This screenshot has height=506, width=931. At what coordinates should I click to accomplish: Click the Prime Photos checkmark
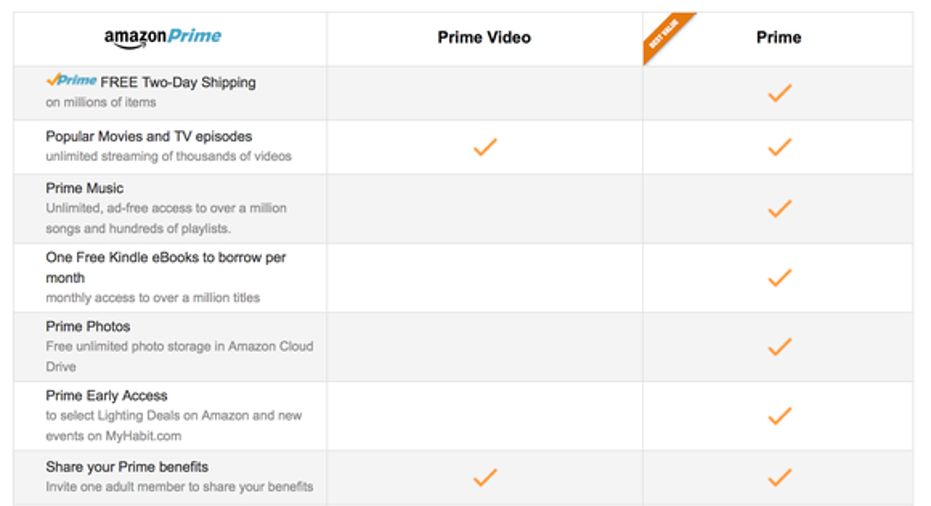(780, 346)
